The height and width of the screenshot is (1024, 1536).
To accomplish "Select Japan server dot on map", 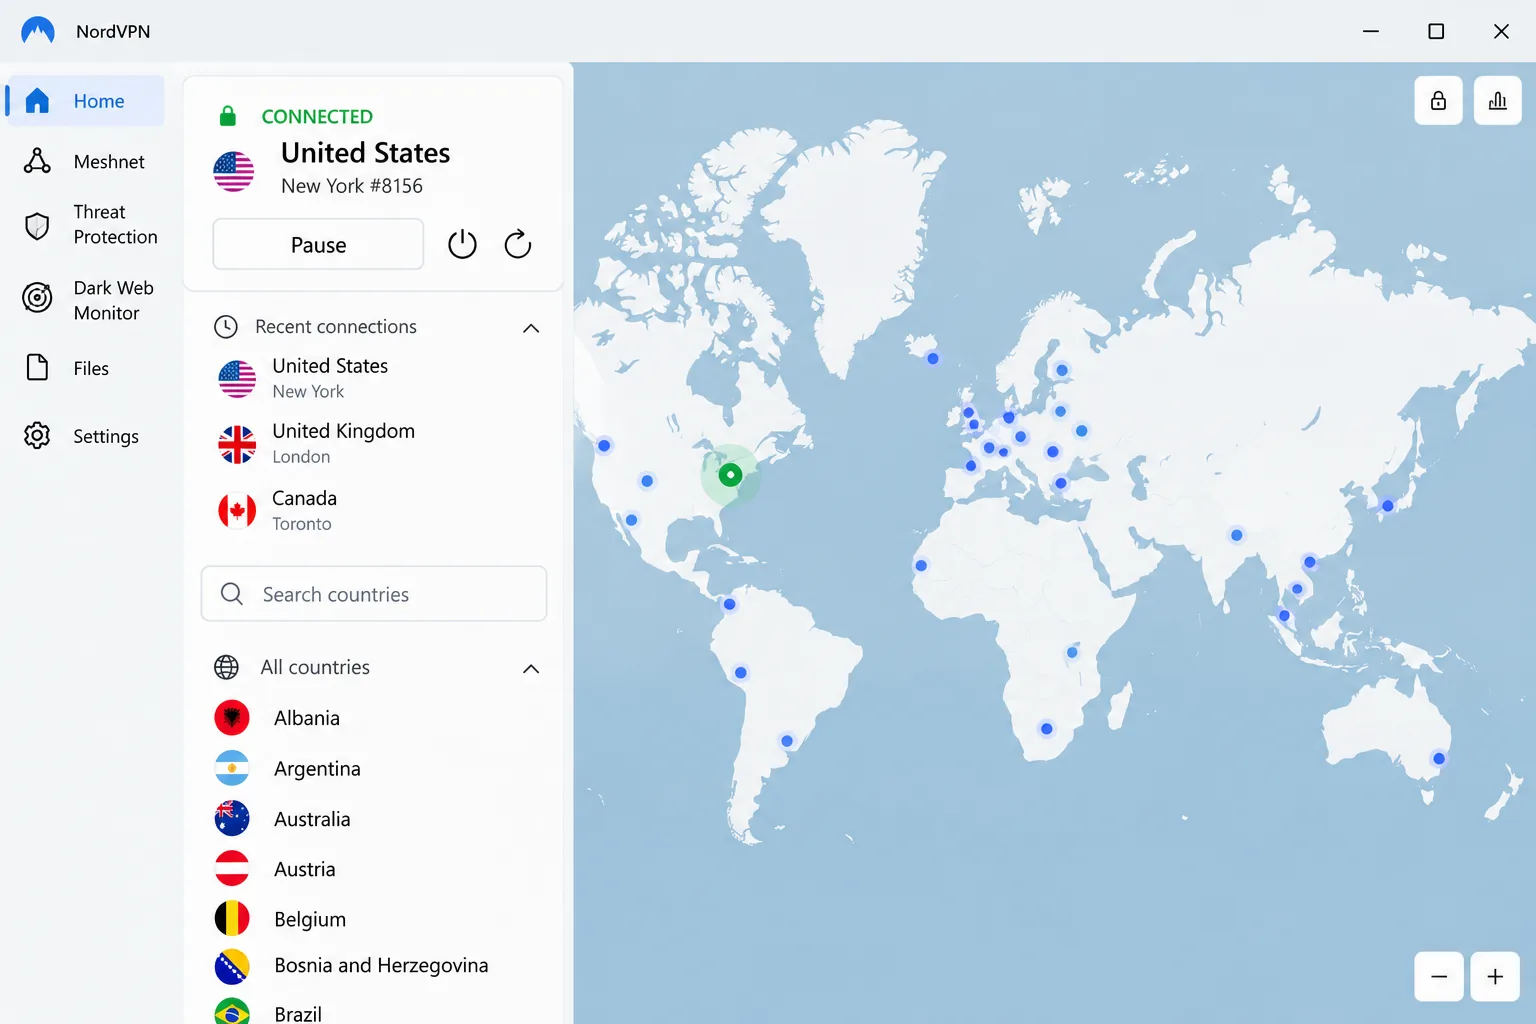I will pos(1388,506).
